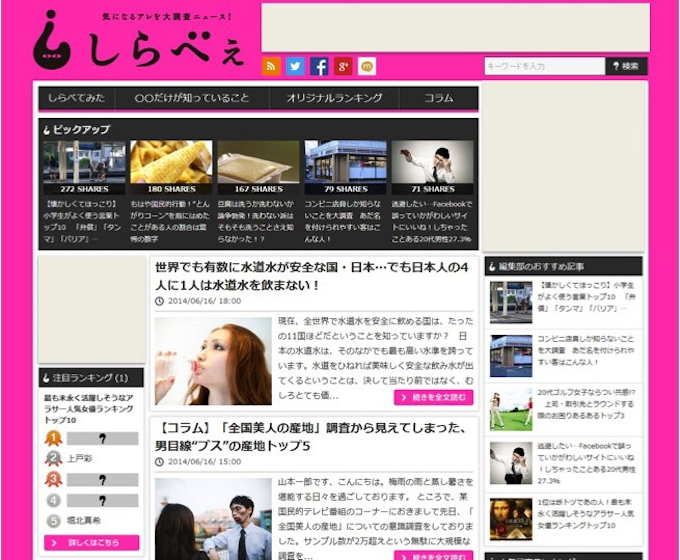This screenshot has width=680, height=560.
Task: Click the mixi social icon
Action: point(367,66)
